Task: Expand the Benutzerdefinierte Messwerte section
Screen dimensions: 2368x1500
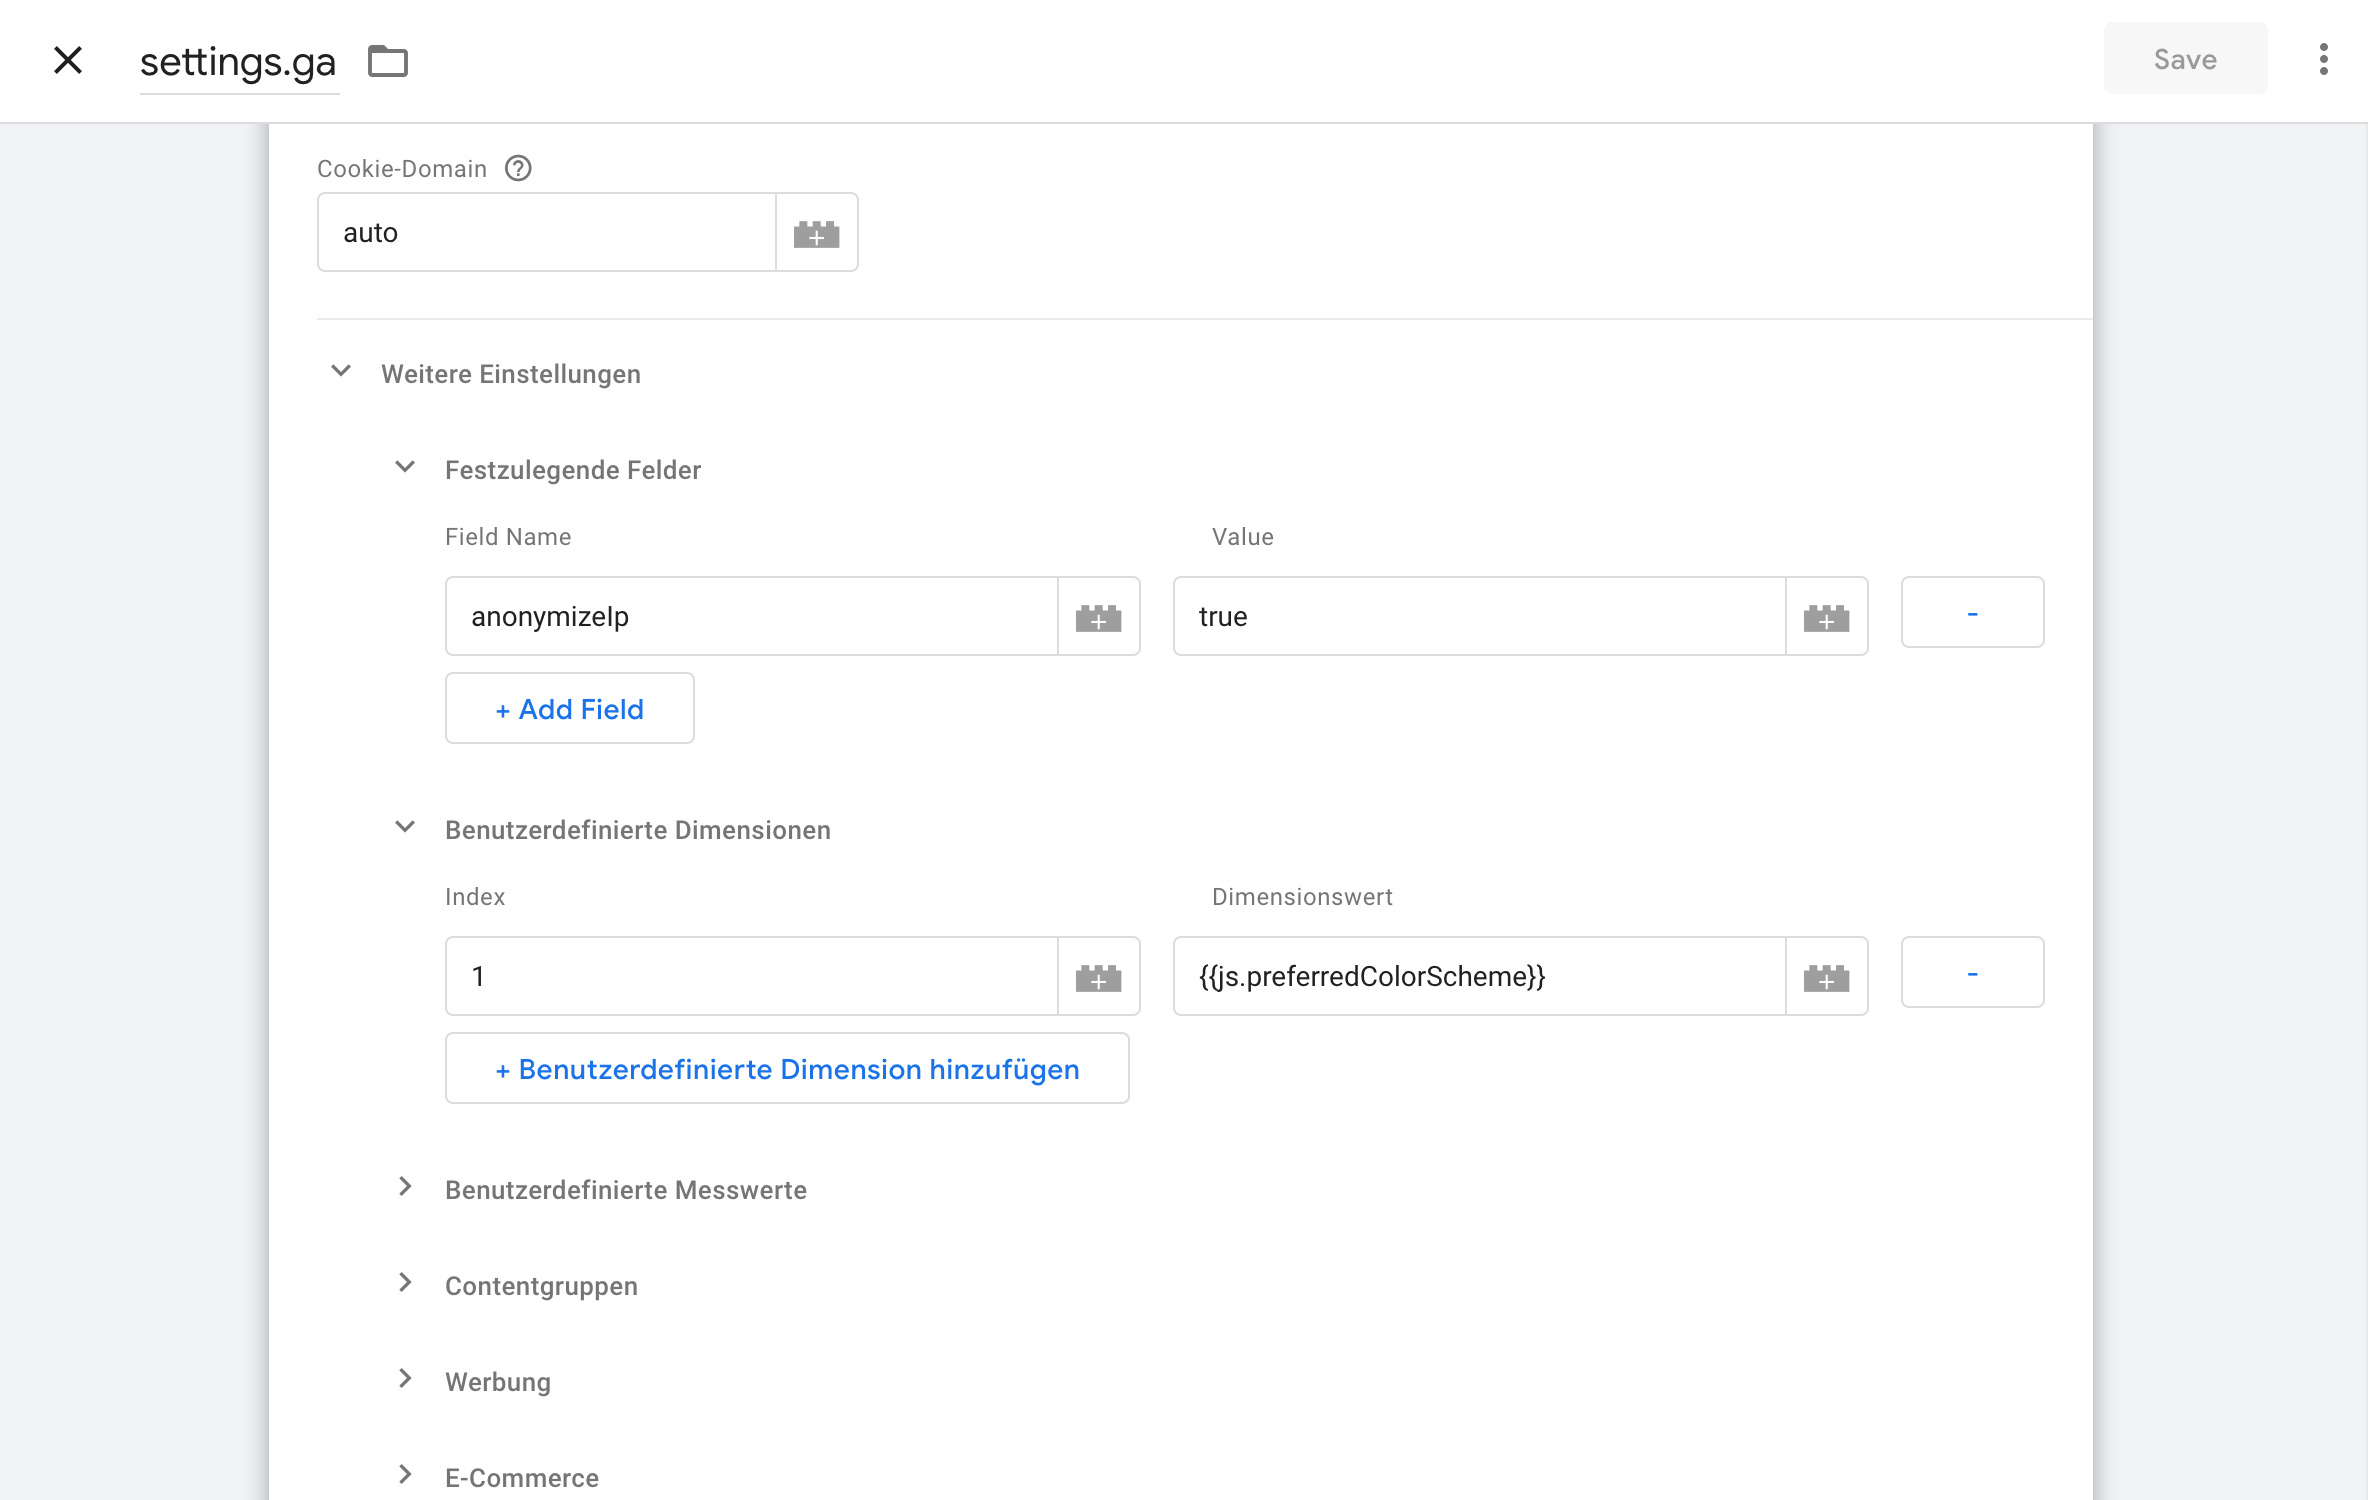Action: click(x=405, y=1187)
